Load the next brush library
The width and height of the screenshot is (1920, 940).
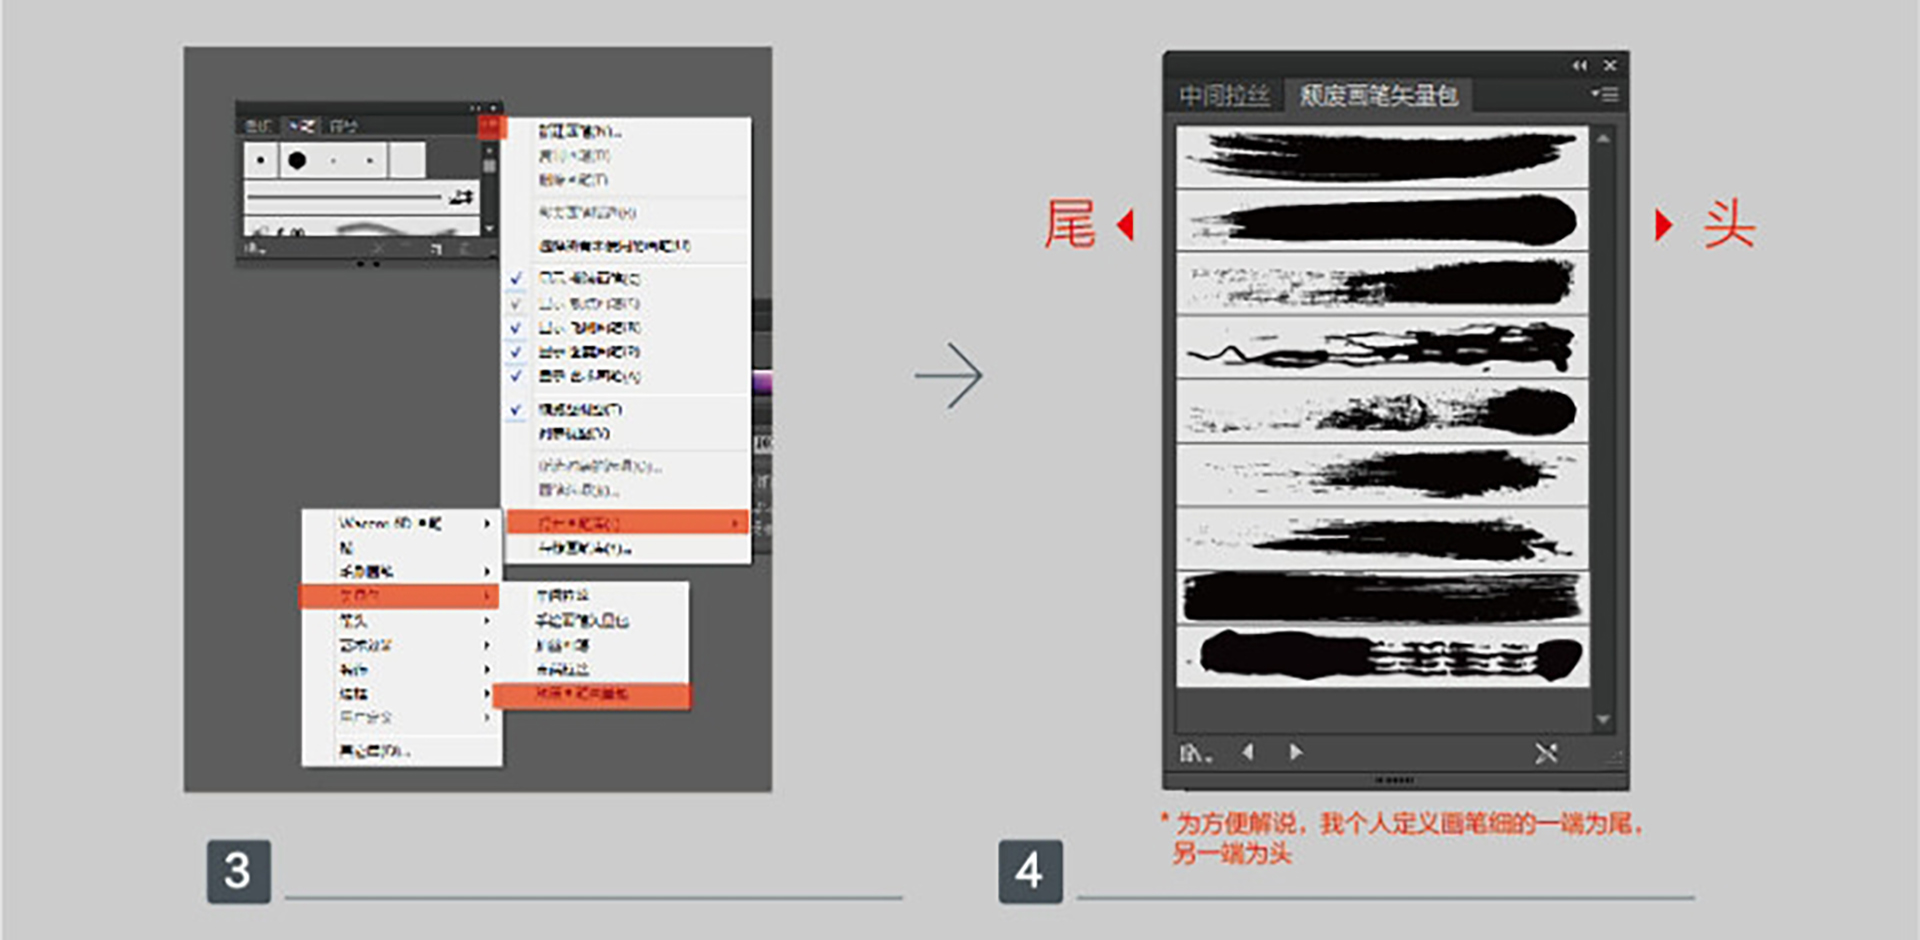[x=1296, y=752]
